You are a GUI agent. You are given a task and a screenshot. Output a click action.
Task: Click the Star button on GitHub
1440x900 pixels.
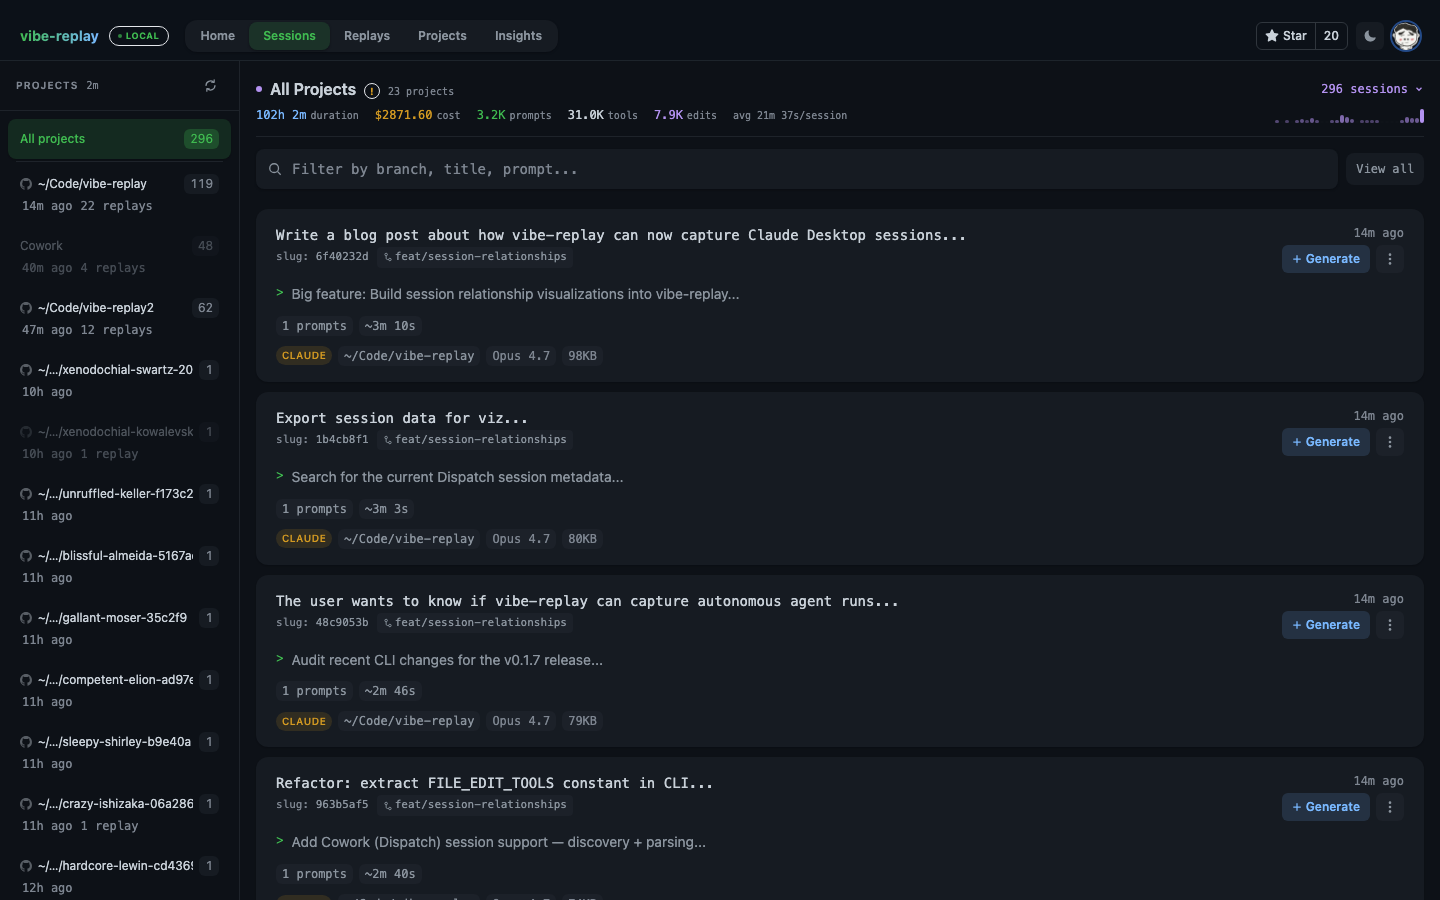(1286, 36)
